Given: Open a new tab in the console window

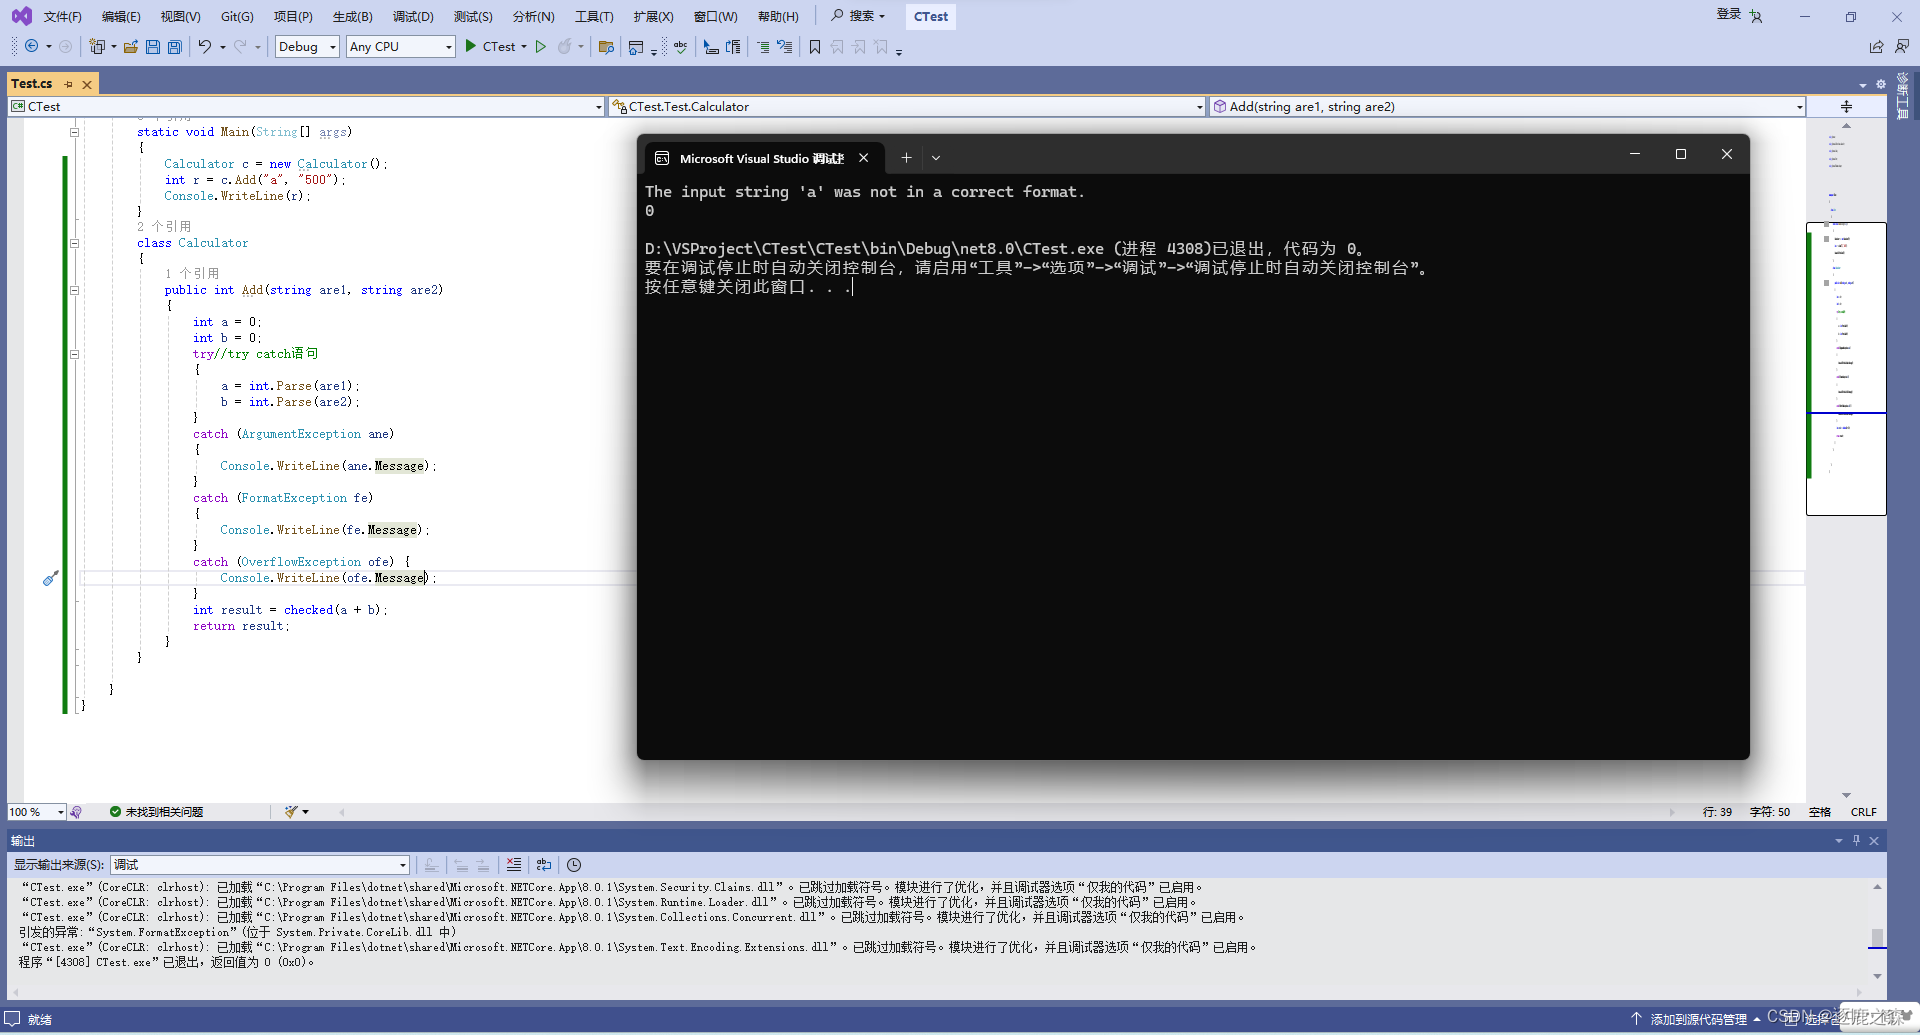Looking at the screenshot, I should [906, 158].
